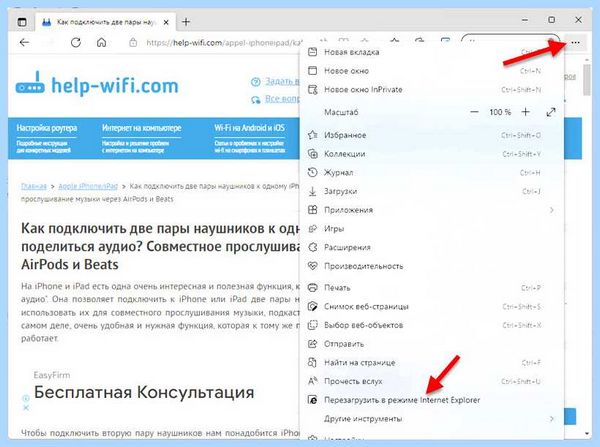Screen dimensions: 600x447
Task: Open Коллекции from the menu
Action: point(432,154)
